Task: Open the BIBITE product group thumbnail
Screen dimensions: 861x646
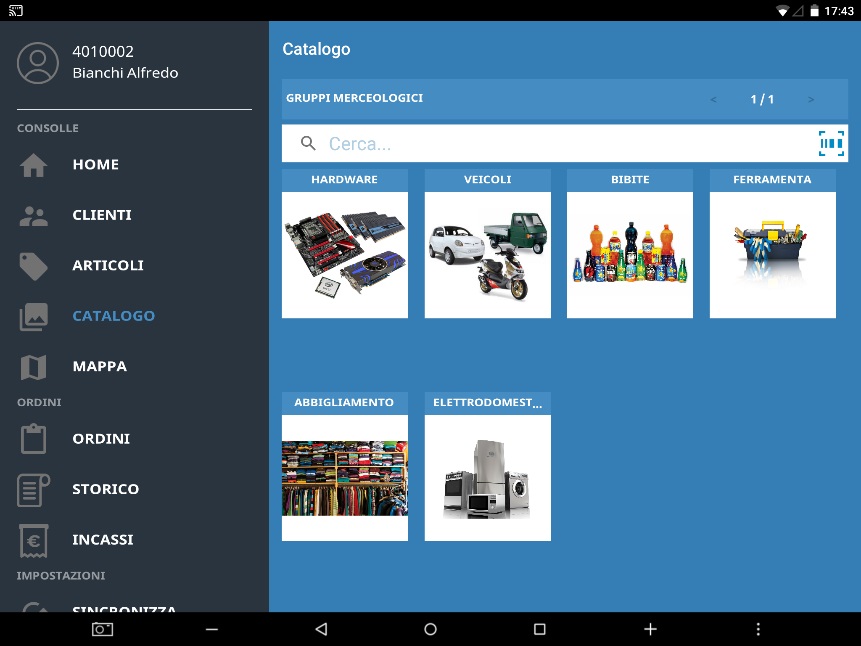Action: [630, 255]
